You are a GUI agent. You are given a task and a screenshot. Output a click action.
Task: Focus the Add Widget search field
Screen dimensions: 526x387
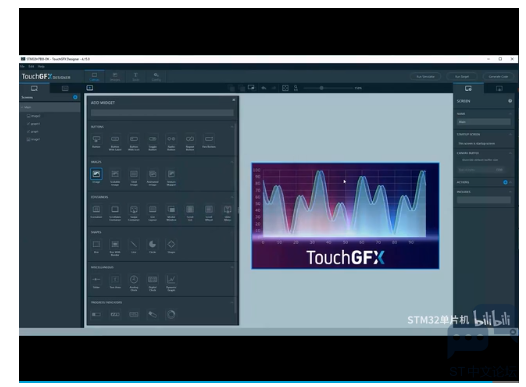[x=162, y=113]
